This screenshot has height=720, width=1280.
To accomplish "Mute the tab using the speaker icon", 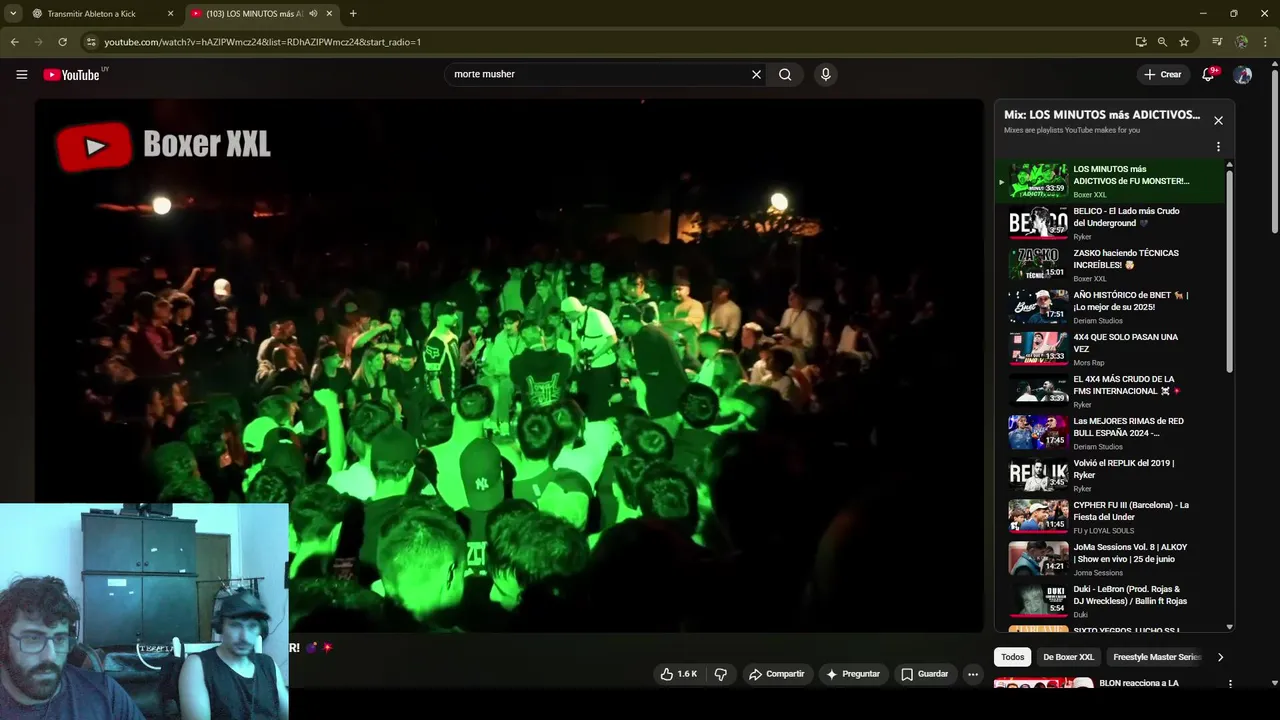I will coord(313,14).
